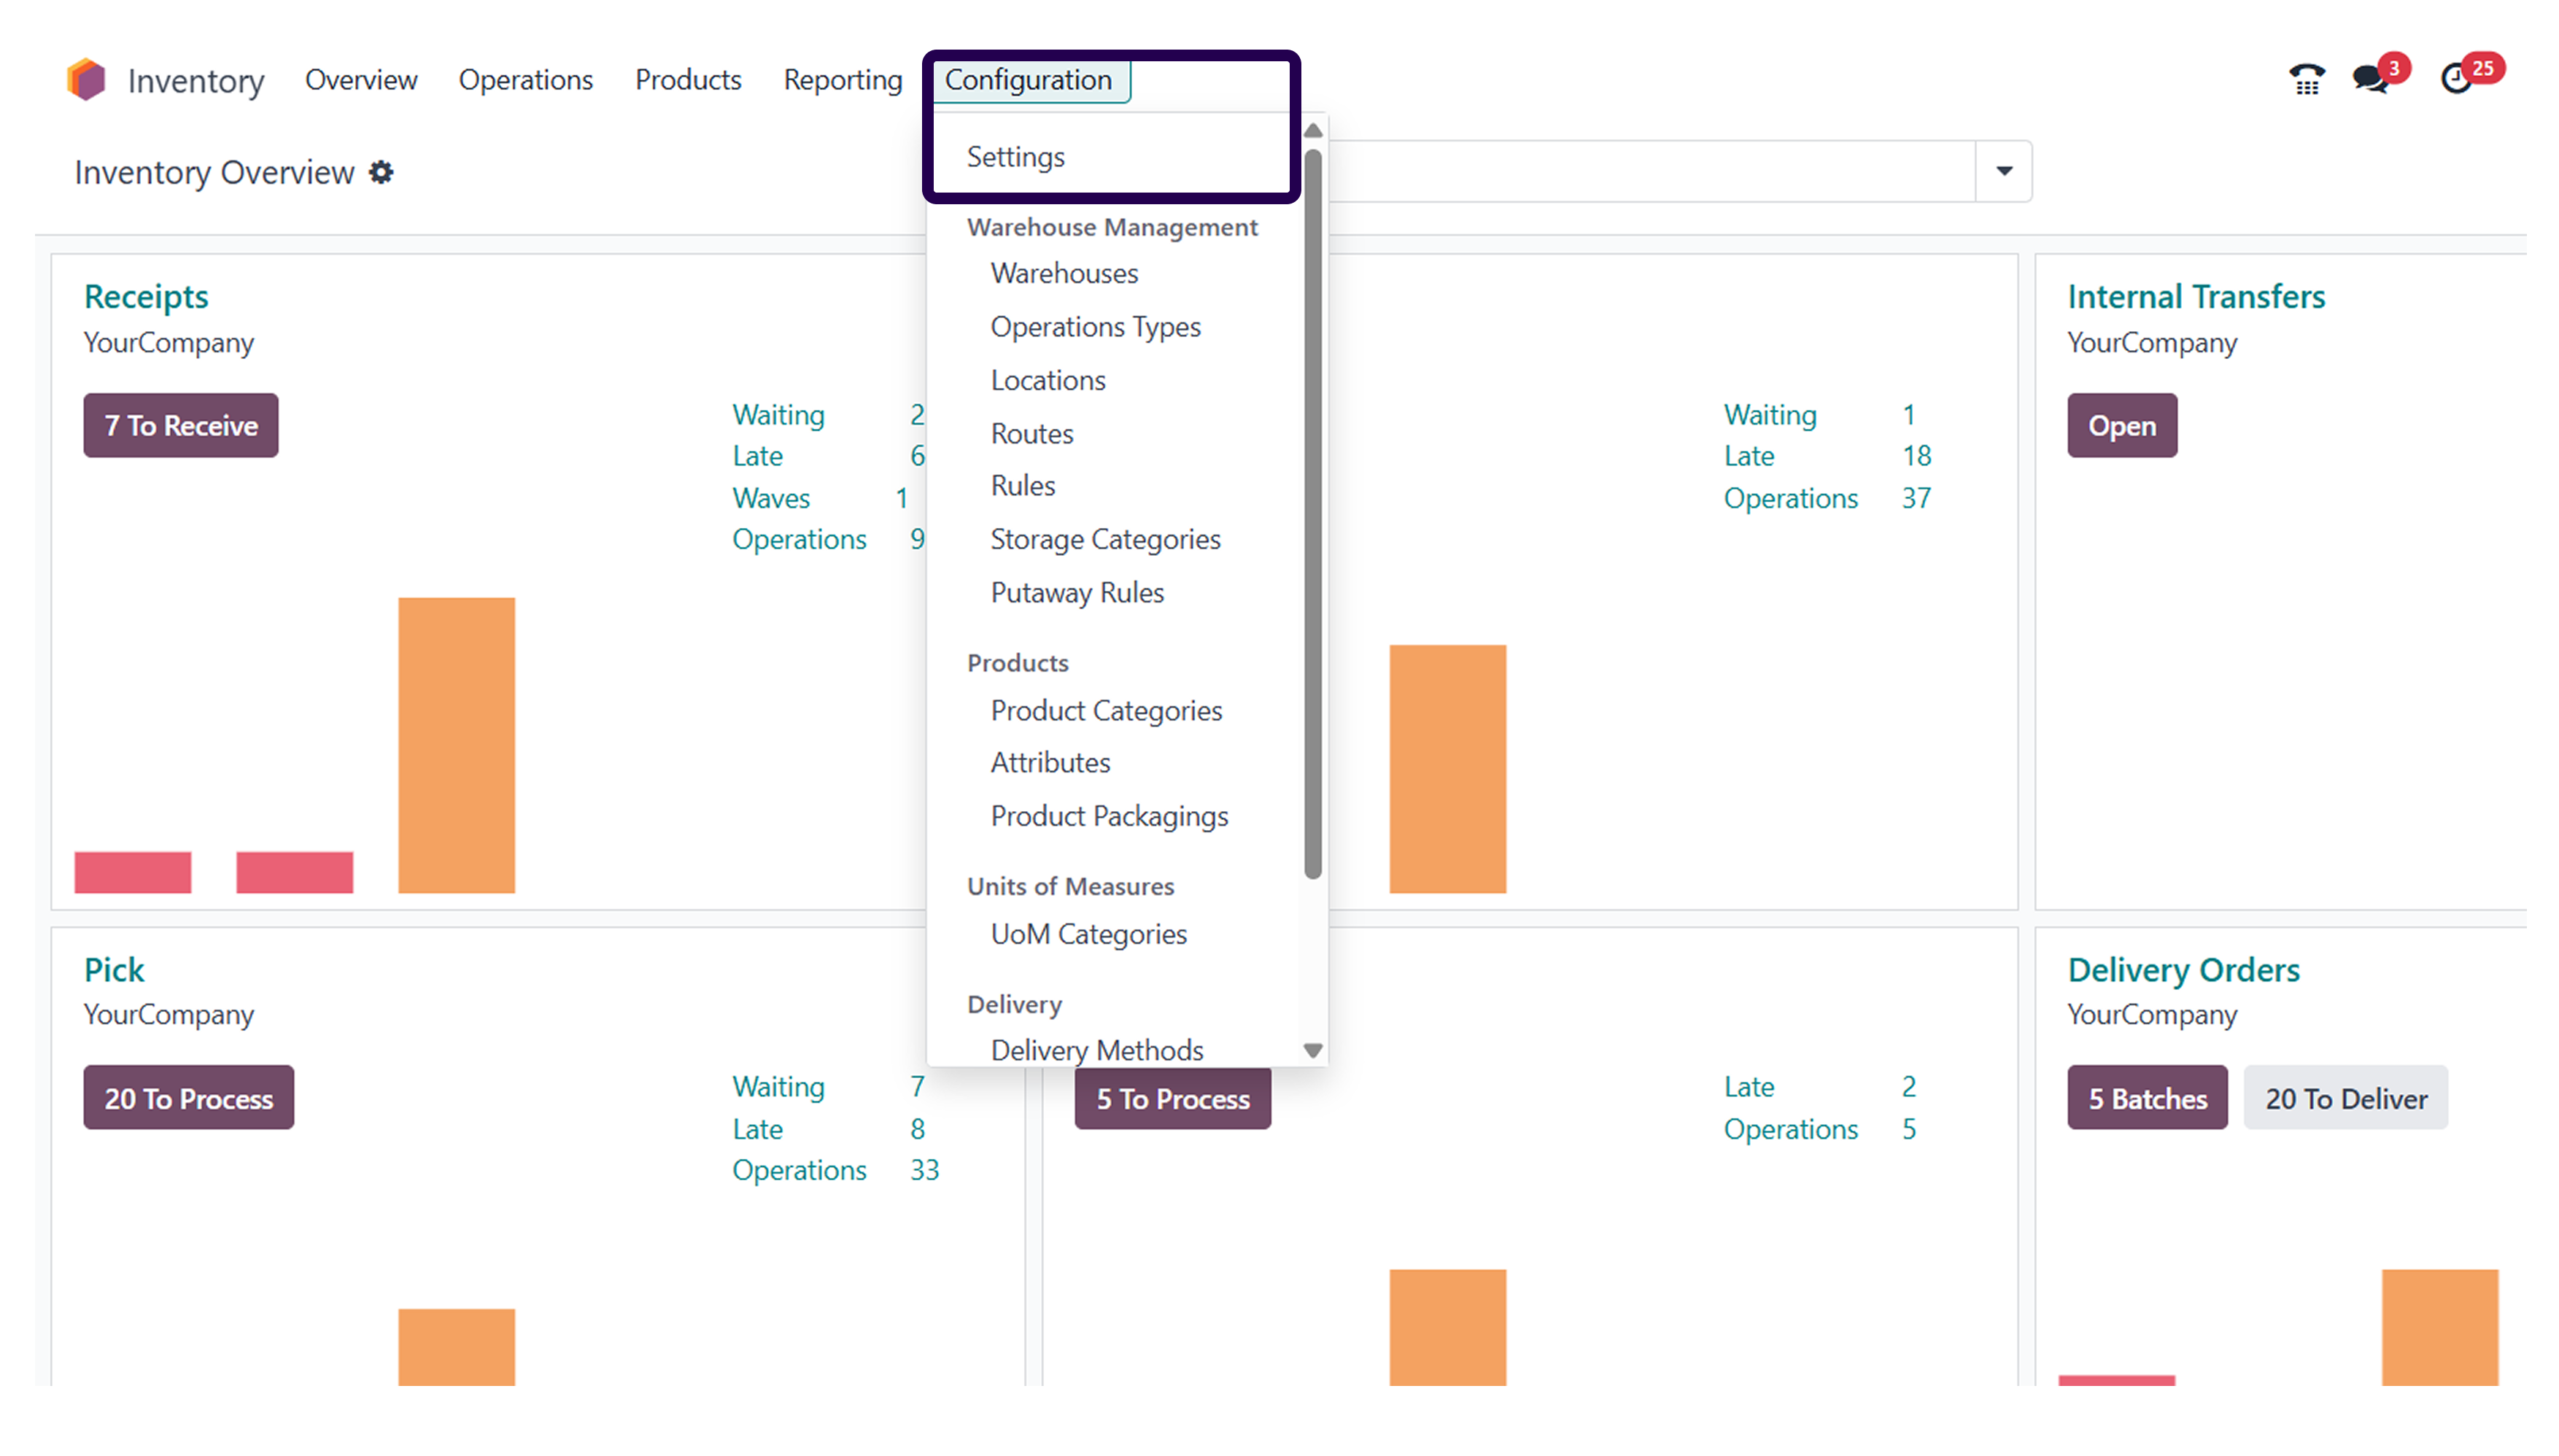Click the 20 To Process button on Pick
This screenshot has height=1456, width=2559.
pos(189,1098)
